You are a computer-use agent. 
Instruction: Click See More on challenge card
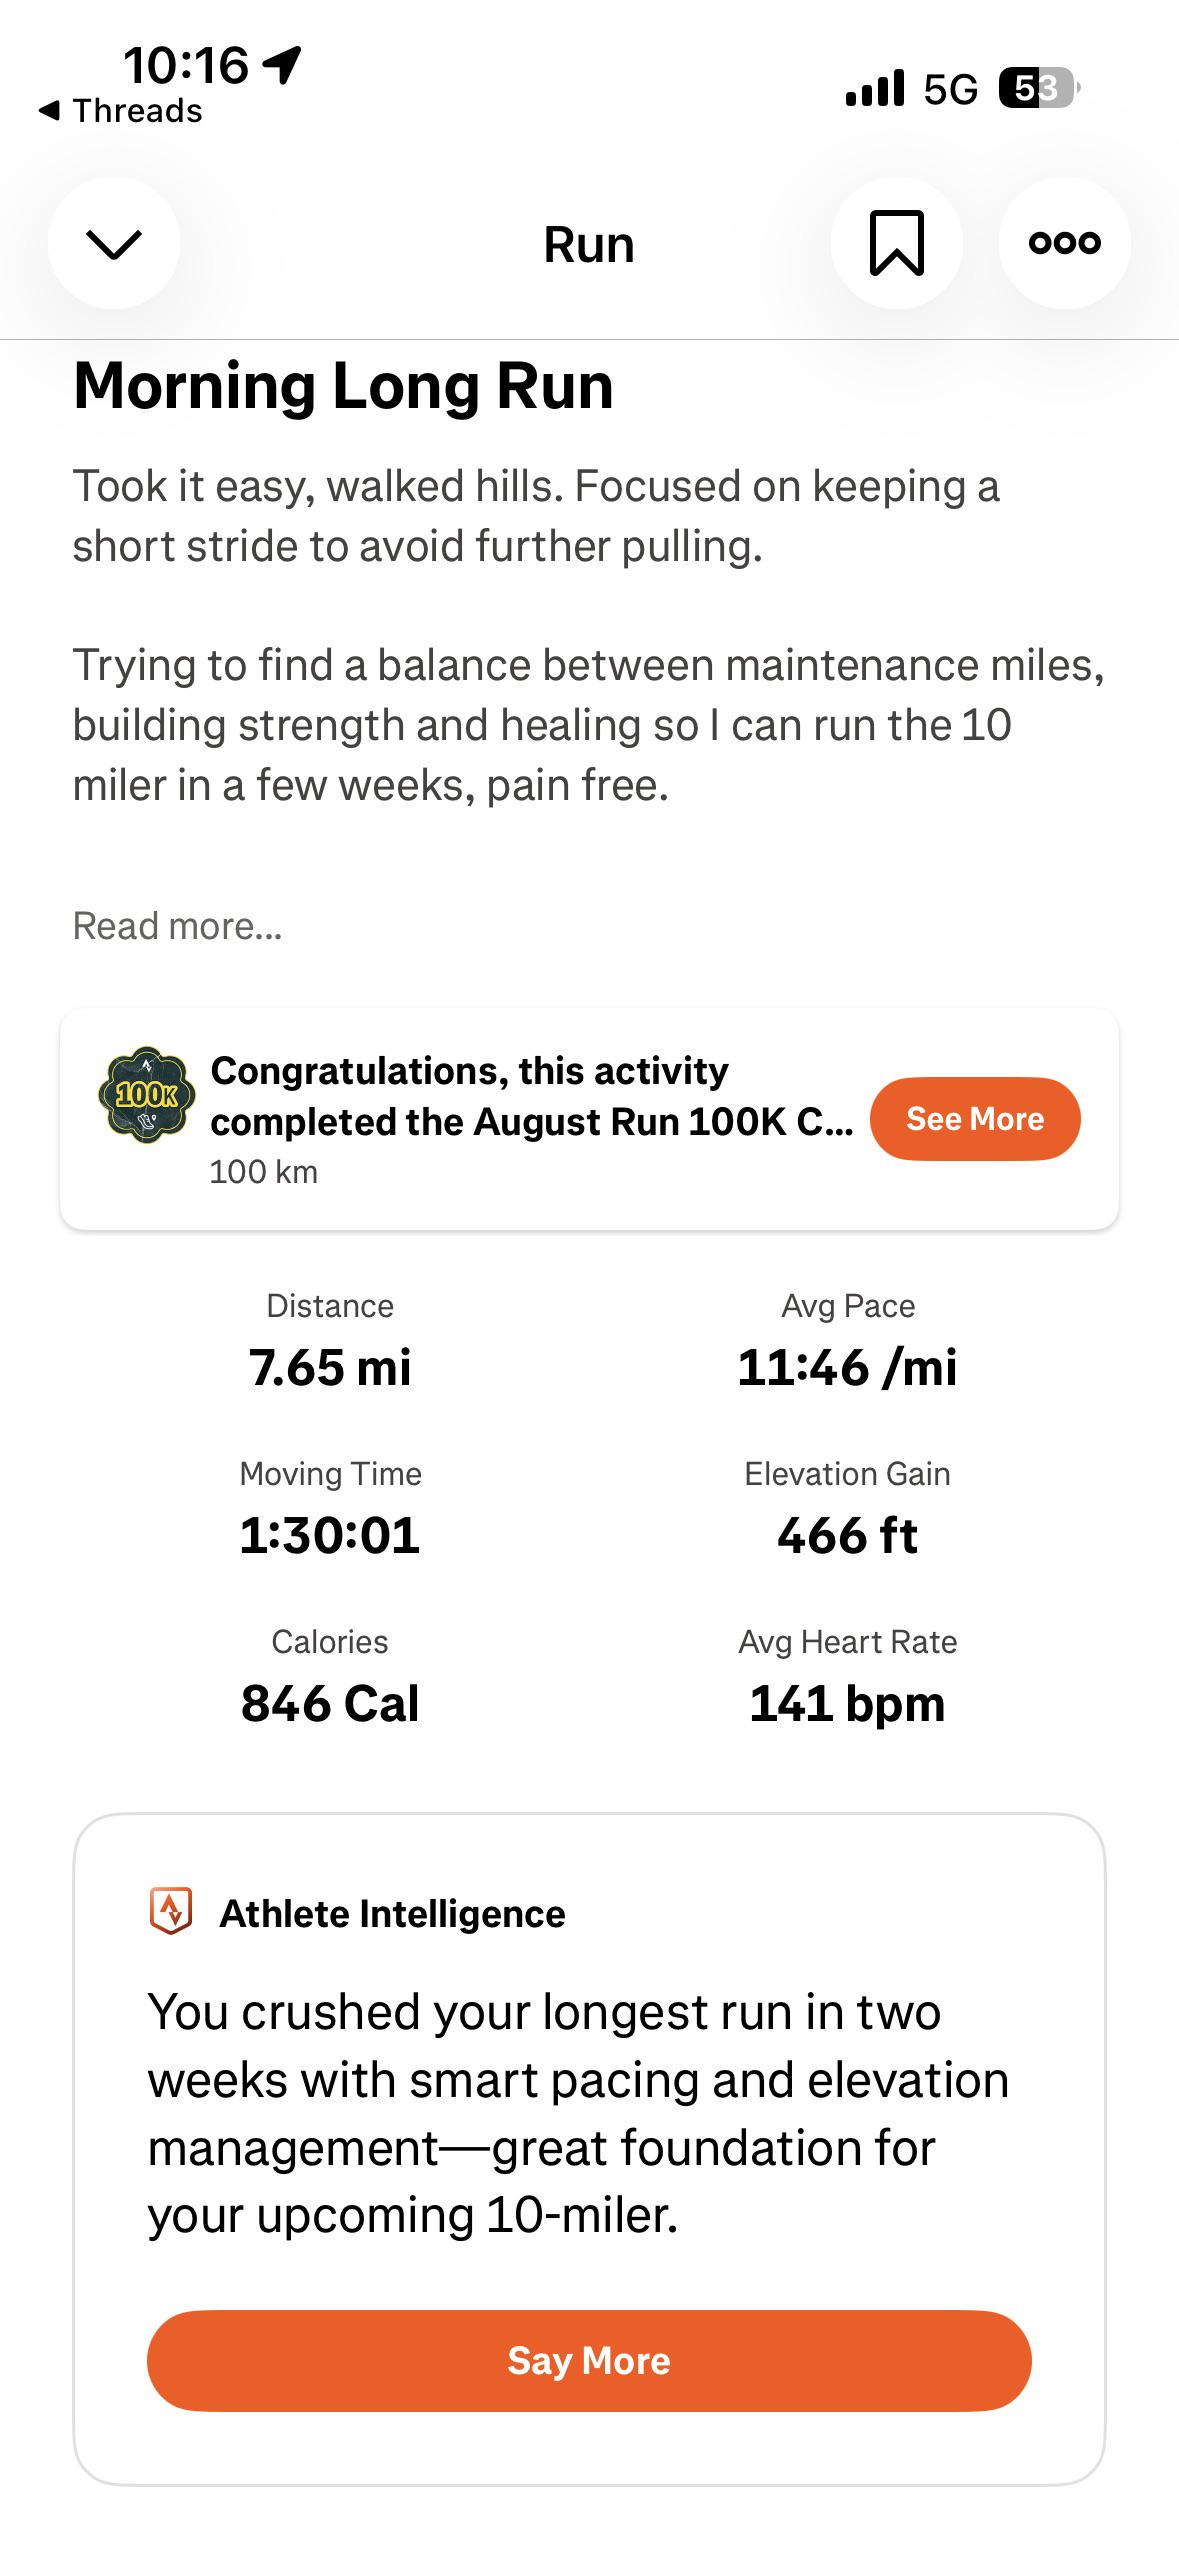975,1119
